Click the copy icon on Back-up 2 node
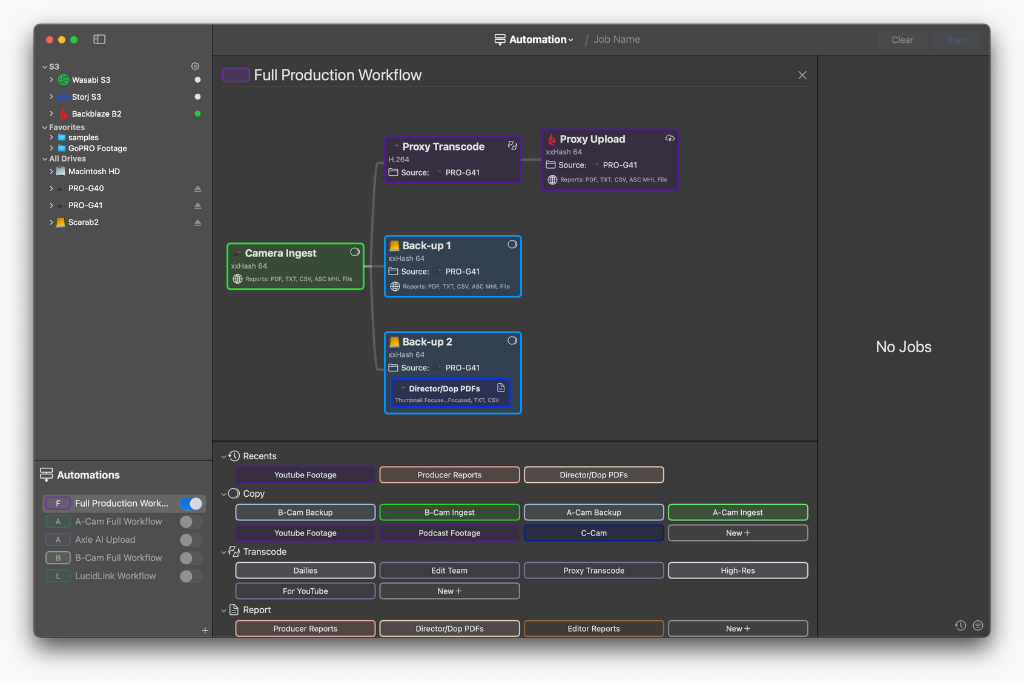Image resolution: width=1024 pixels, height=683 pixels. [512, 340]
